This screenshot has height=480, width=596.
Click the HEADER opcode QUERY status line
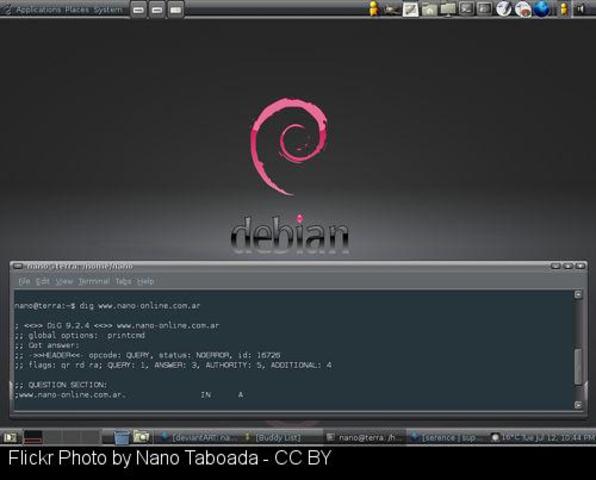[147, 355]
